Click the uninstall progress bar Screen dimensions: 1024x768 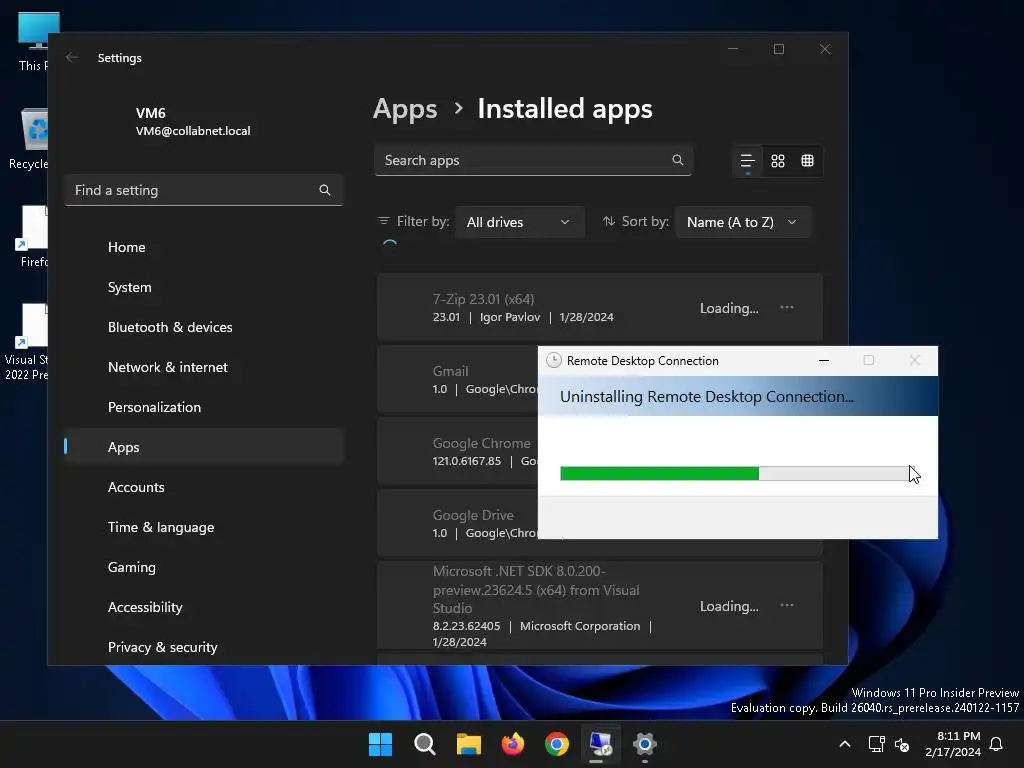735,473
